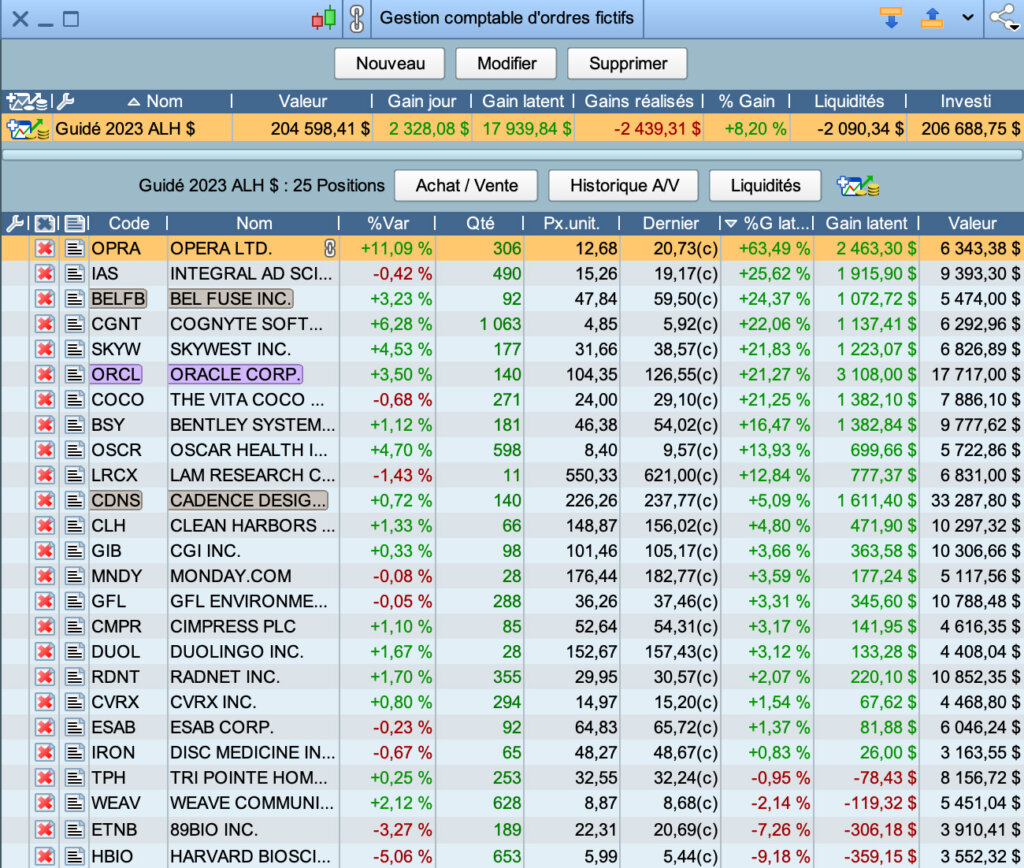Select the Guidé 2023 ALH $ account name
Viewport: 1024px width, 868px height.
125,129
